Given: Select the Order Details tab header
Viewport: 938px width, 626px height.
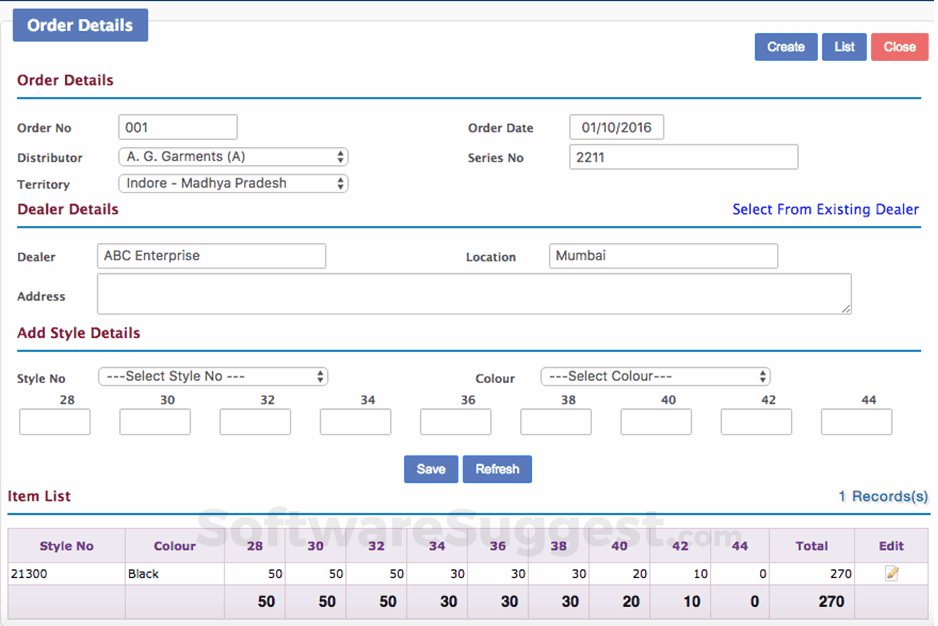Looking at the screenshot, I should pyautogui.click(x=80, y=26).
